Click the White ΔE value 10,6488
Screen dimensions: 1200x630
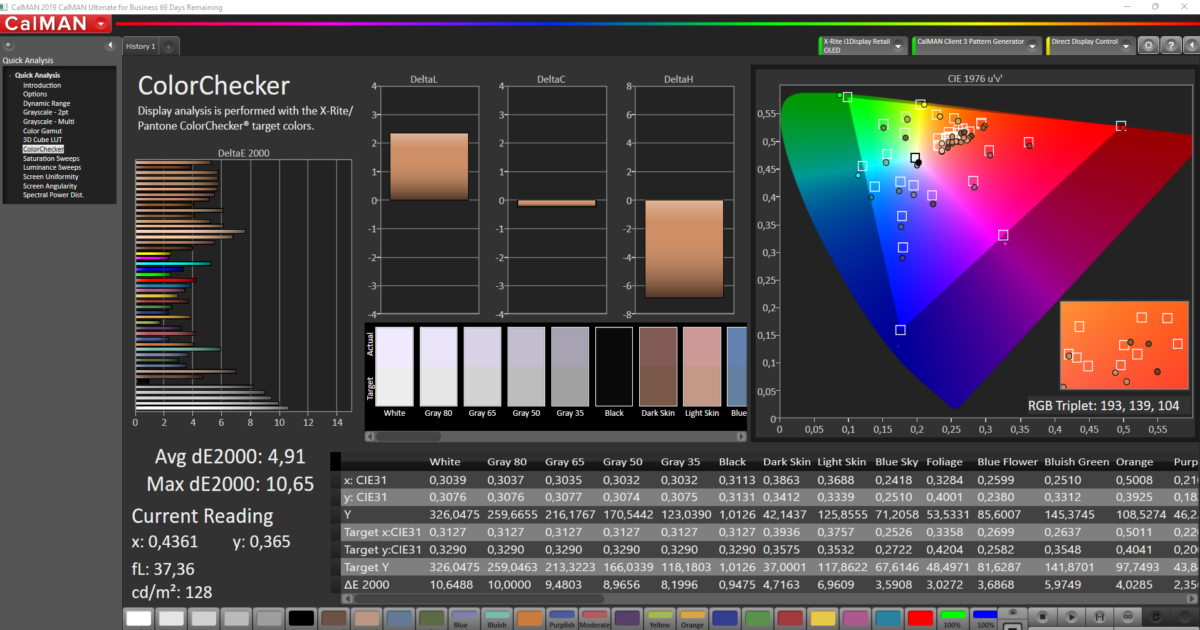[x=450, y=583]
